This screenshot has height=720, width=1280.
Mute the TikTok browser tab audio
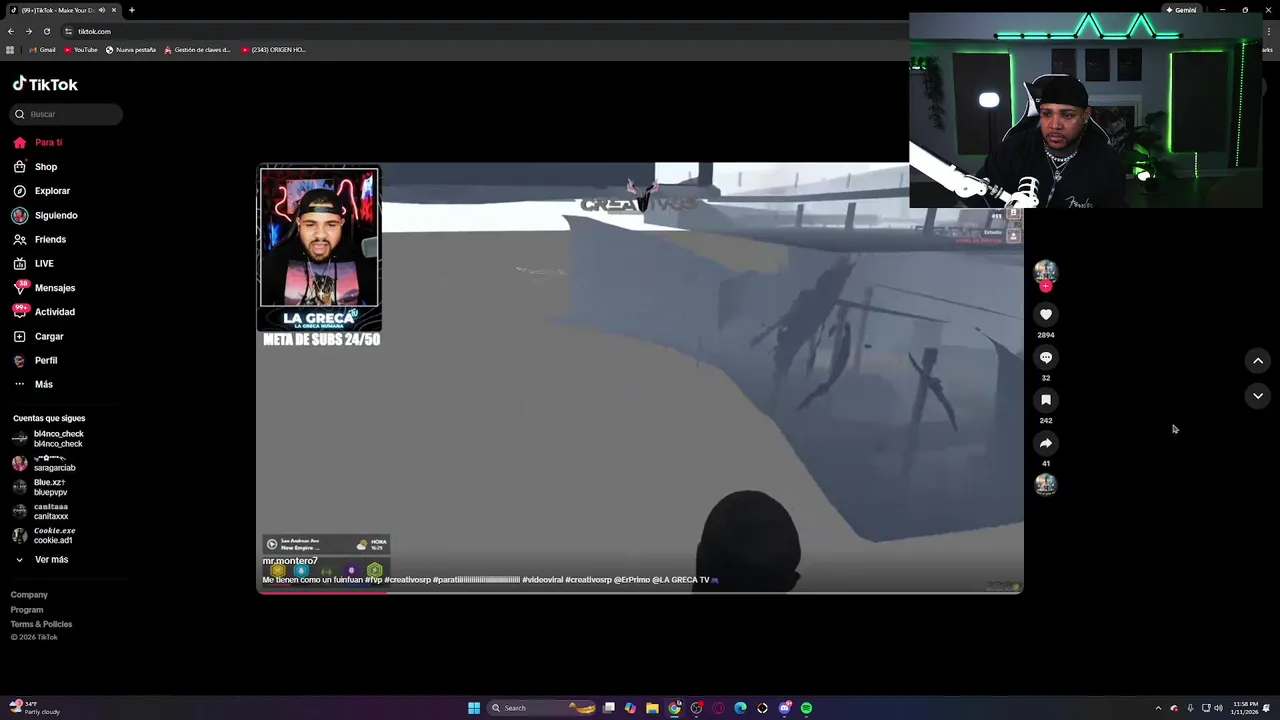click(x=102, y=10)
